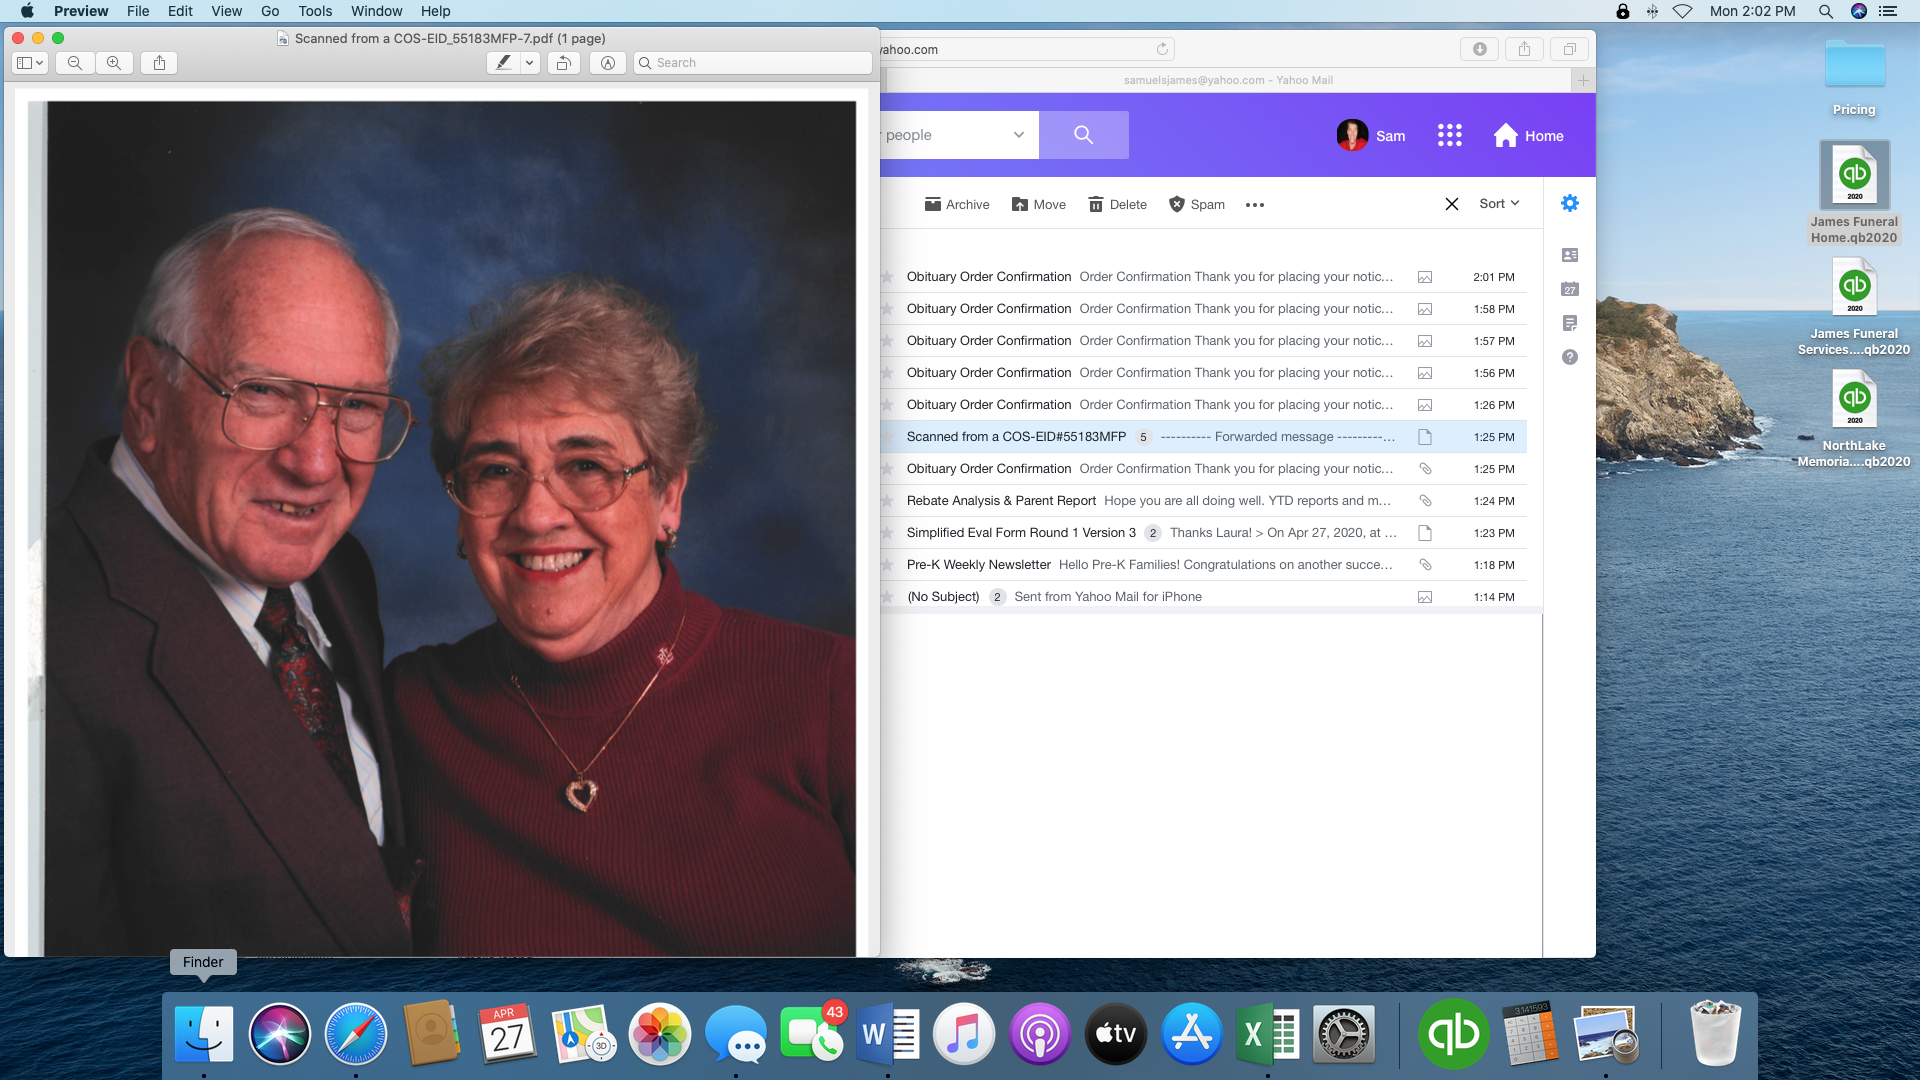Screen dimensions: 1920x1080
Task: Star the Rebate Analysis & Parent Report email
Action: [887, 501]
